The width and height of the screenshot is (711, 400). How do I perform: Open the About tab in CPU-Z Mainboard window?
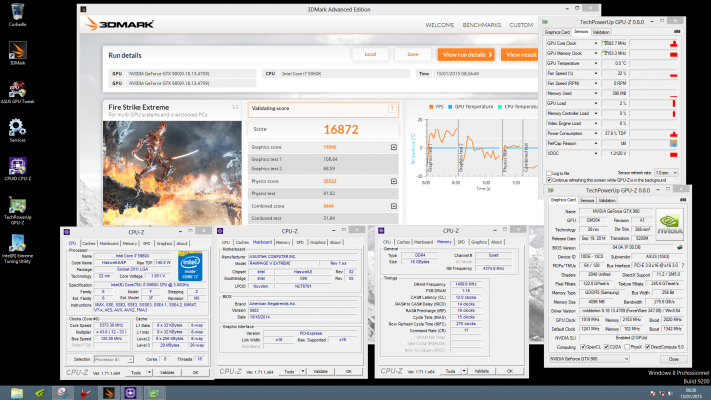click(335, 242)
